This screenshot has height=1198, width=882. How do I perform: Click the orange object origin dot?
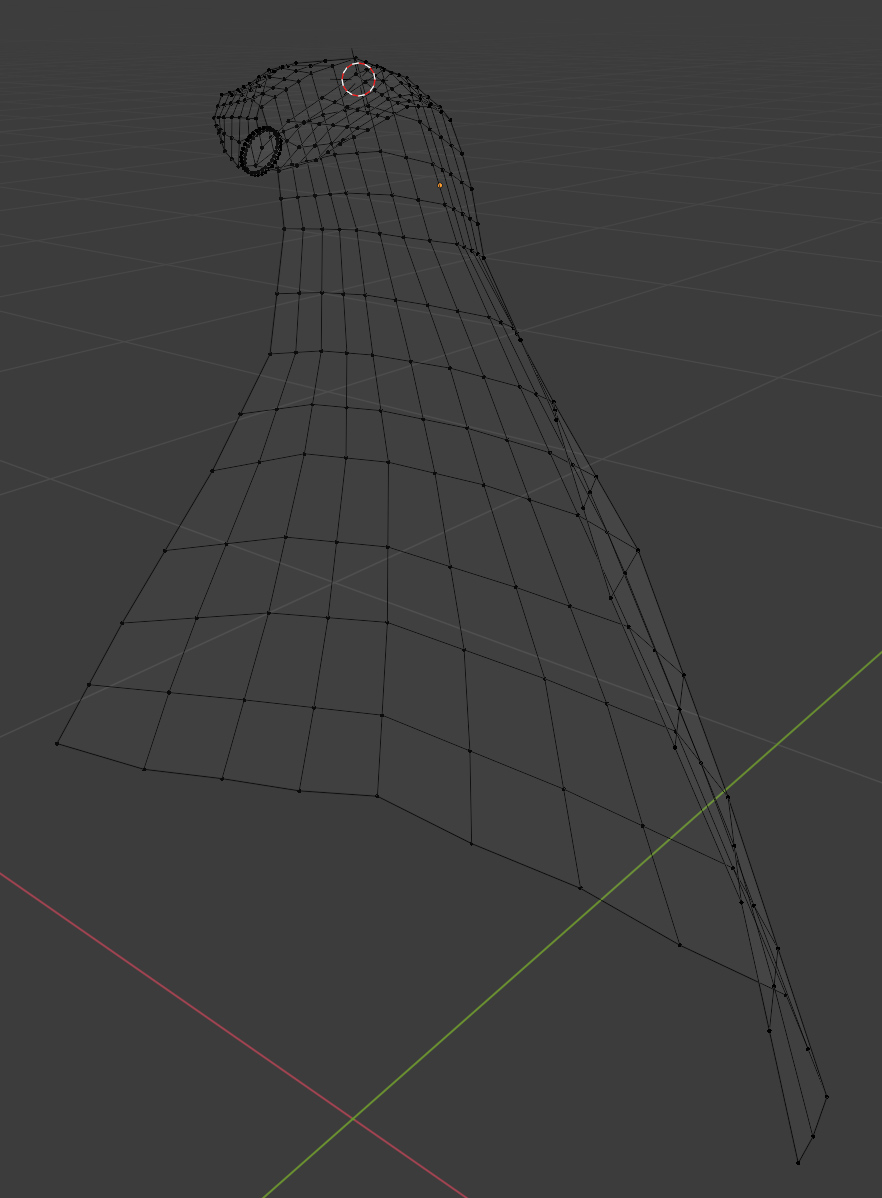440,185
